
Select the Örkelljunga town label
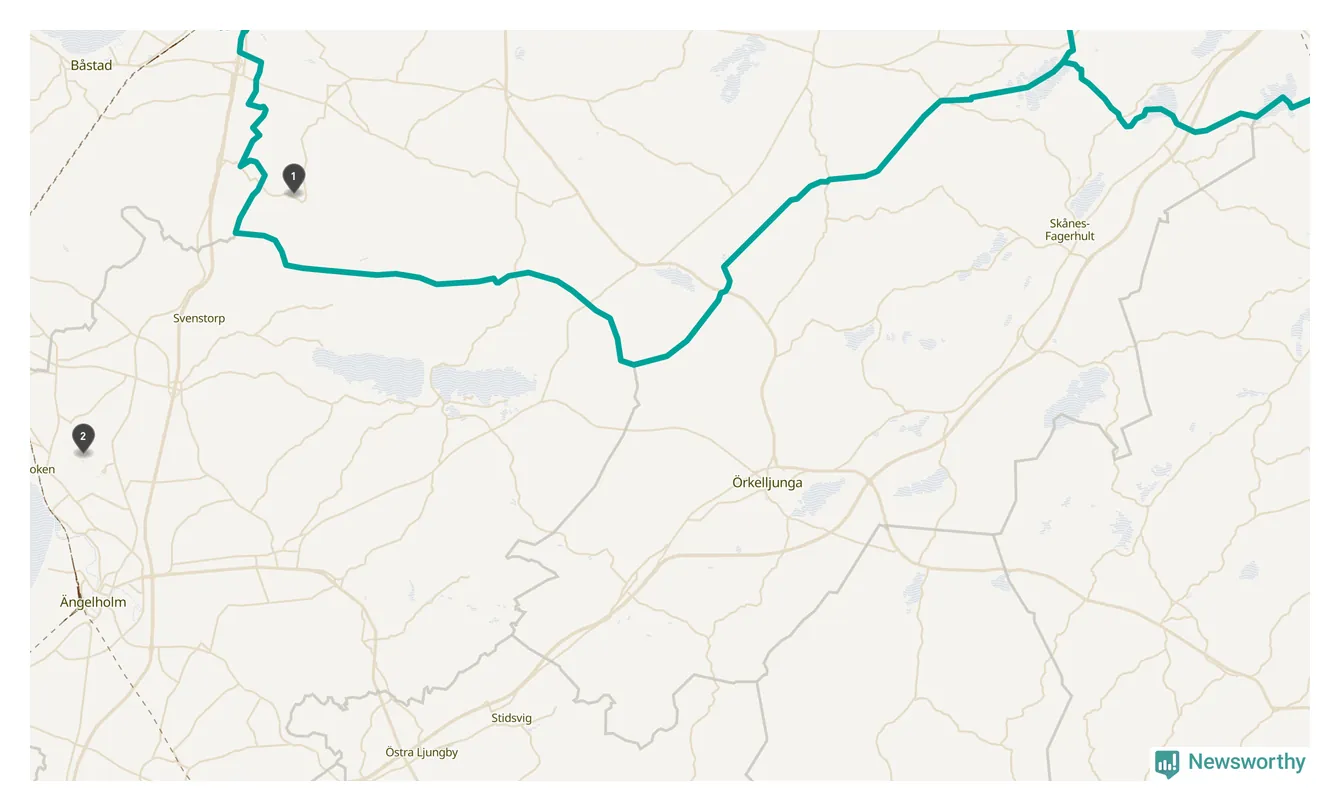(767, 482)
